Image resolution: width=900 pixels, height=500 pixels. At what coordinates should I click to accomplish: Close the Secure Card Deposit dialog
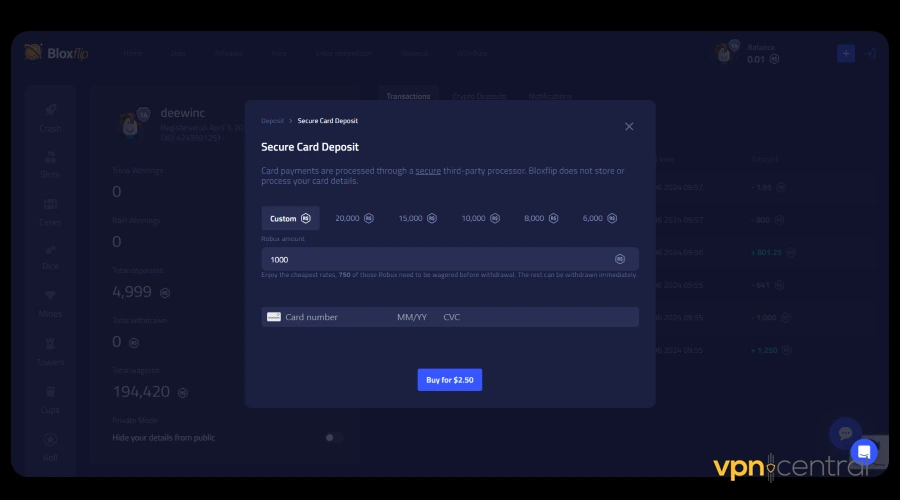coord(629,126)
